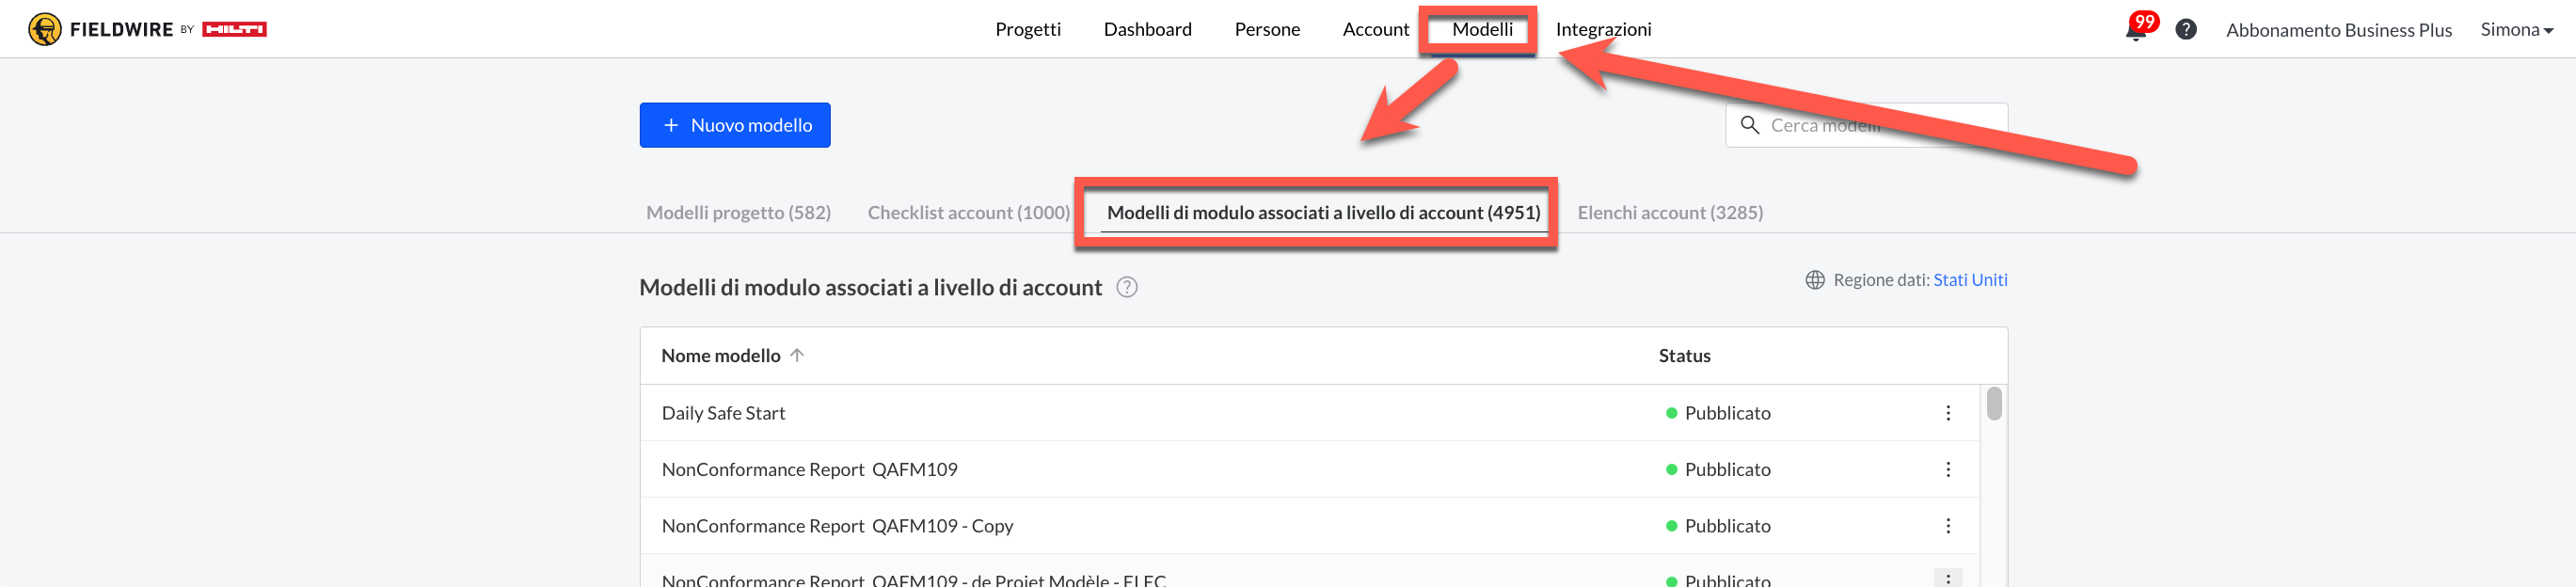Open the Progetti menu item
2576x587 pixels.
pyautogui.click(x=1027, y=30)
